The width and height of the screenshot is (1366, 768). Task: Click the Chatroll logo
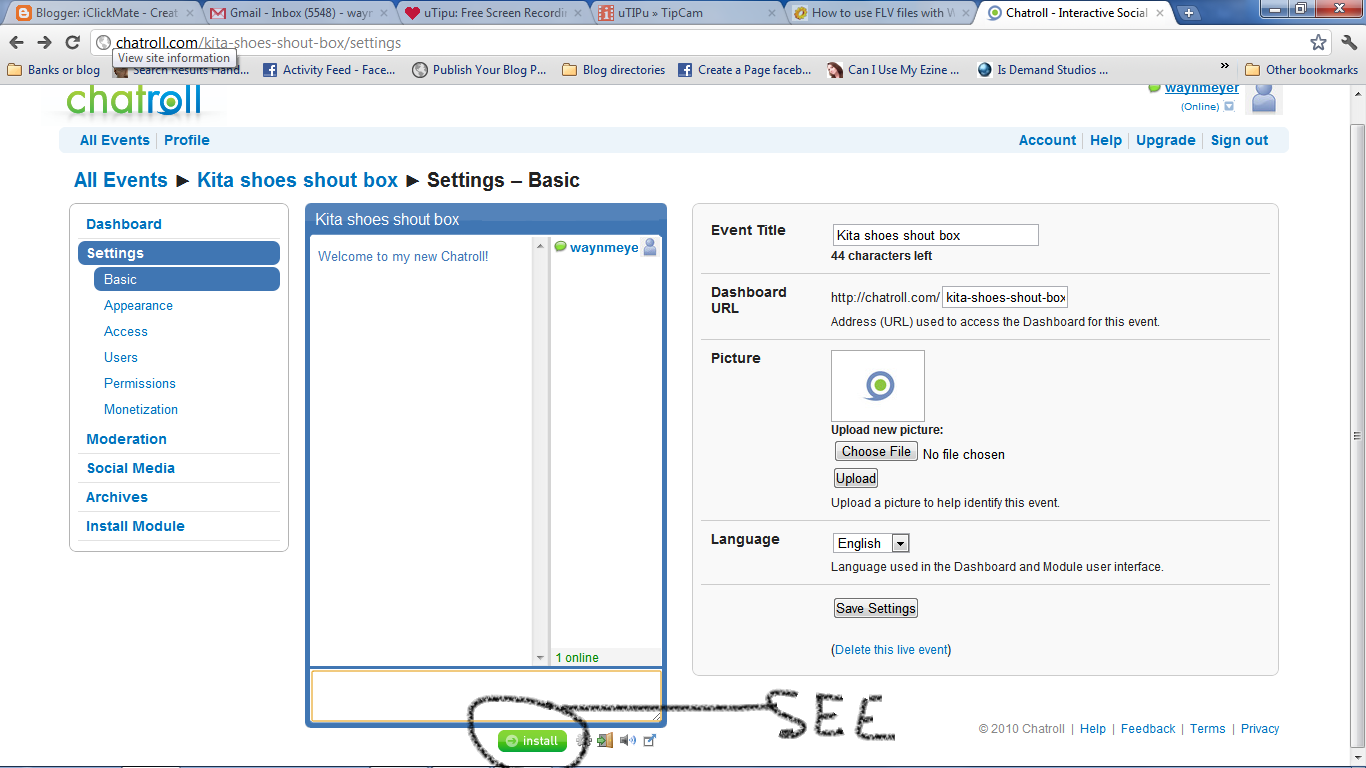(x=134, y=101)
